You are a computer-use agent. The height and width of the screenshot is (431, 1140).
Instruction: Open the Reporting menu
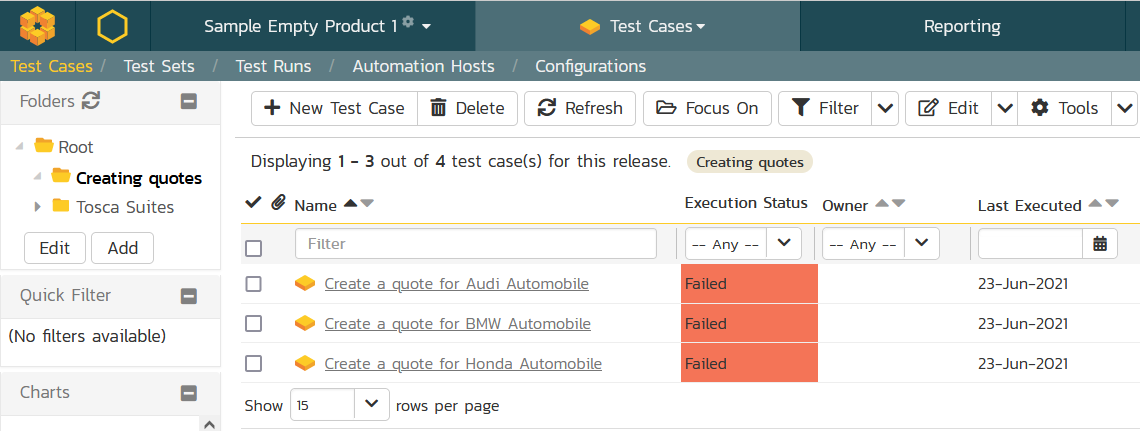[x=961, y=26]
